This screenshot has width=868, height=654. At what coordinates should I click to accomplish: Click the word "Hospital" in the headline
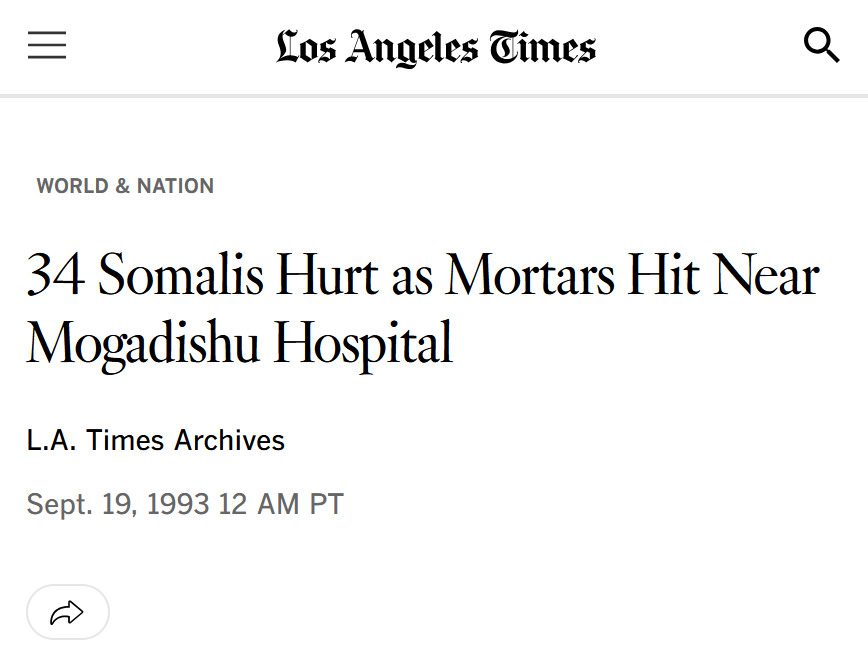pos(364,344)
